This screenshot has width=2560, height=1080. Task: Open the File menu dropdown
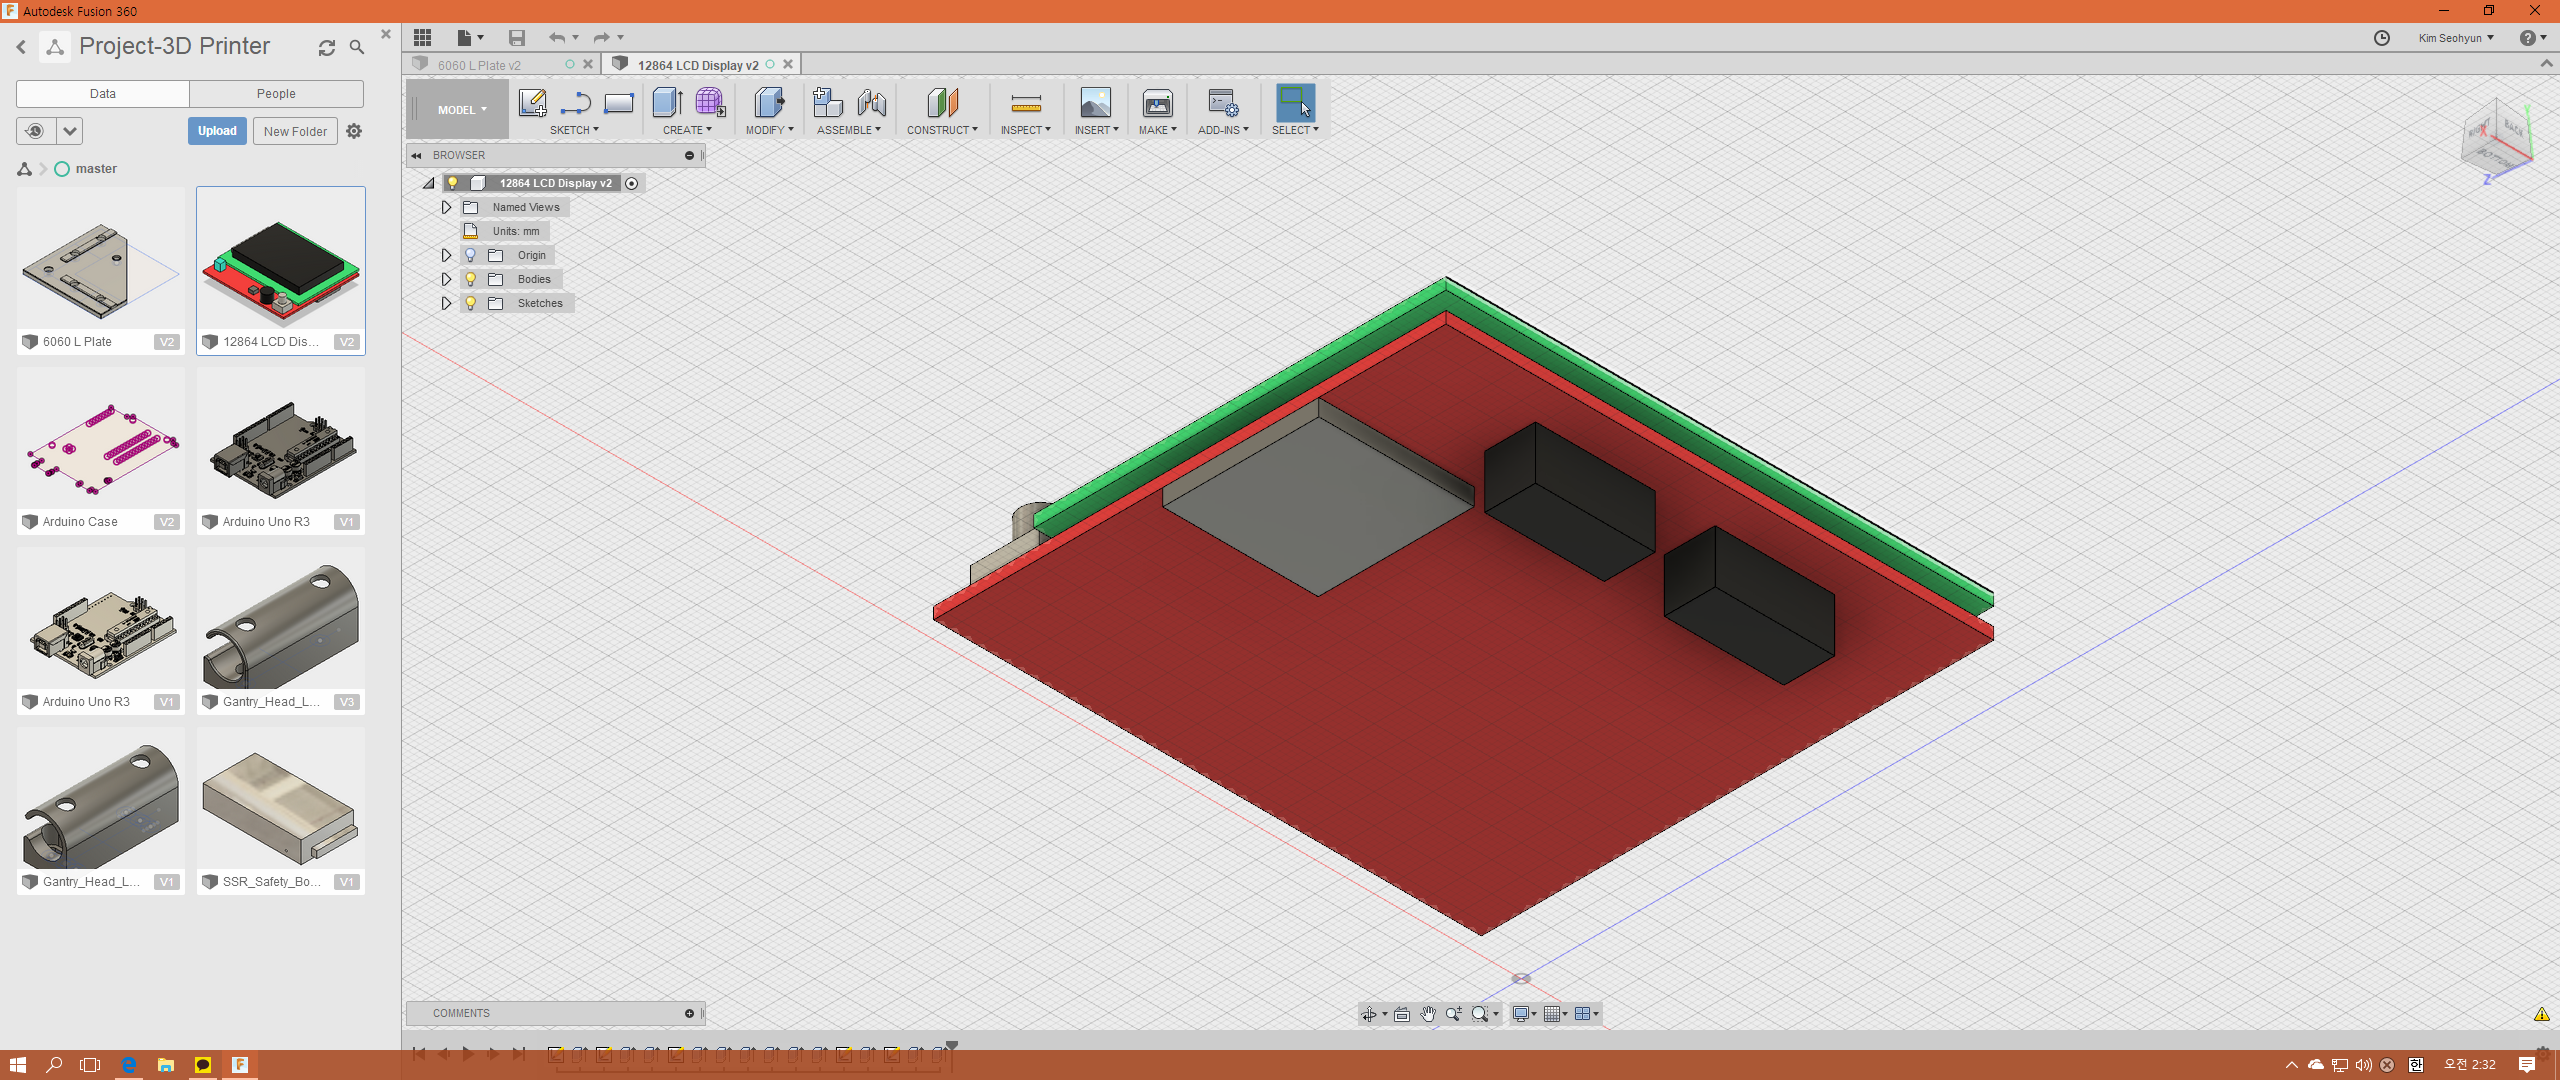(470, 38)
